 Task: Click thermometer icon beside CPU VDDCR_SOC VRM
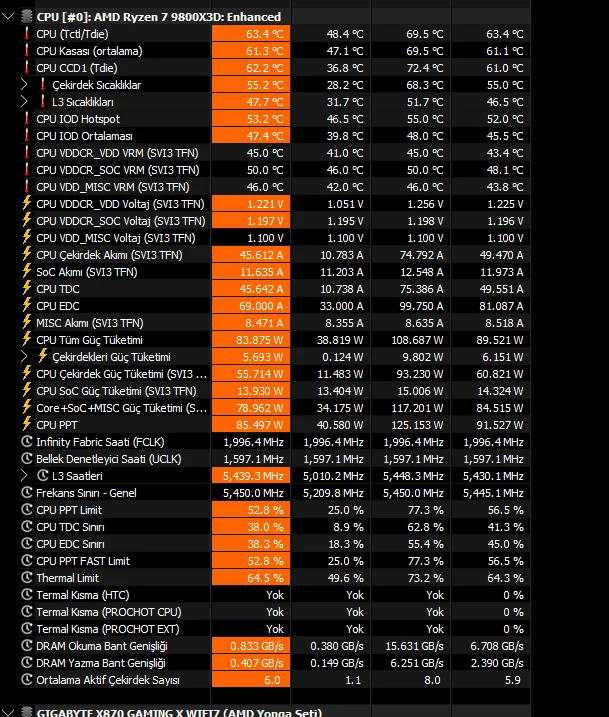pyautogui.click(x=27, y=169)
